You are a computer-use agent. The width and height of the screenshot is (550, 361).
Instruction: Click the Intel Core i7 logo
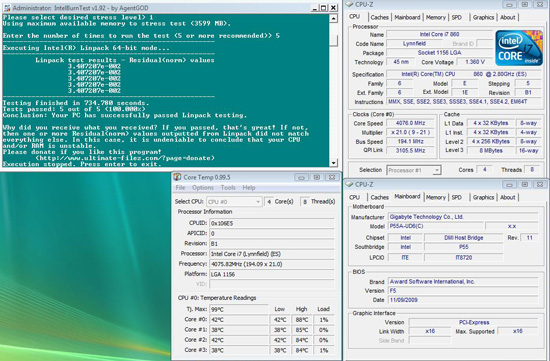(518, 48)
